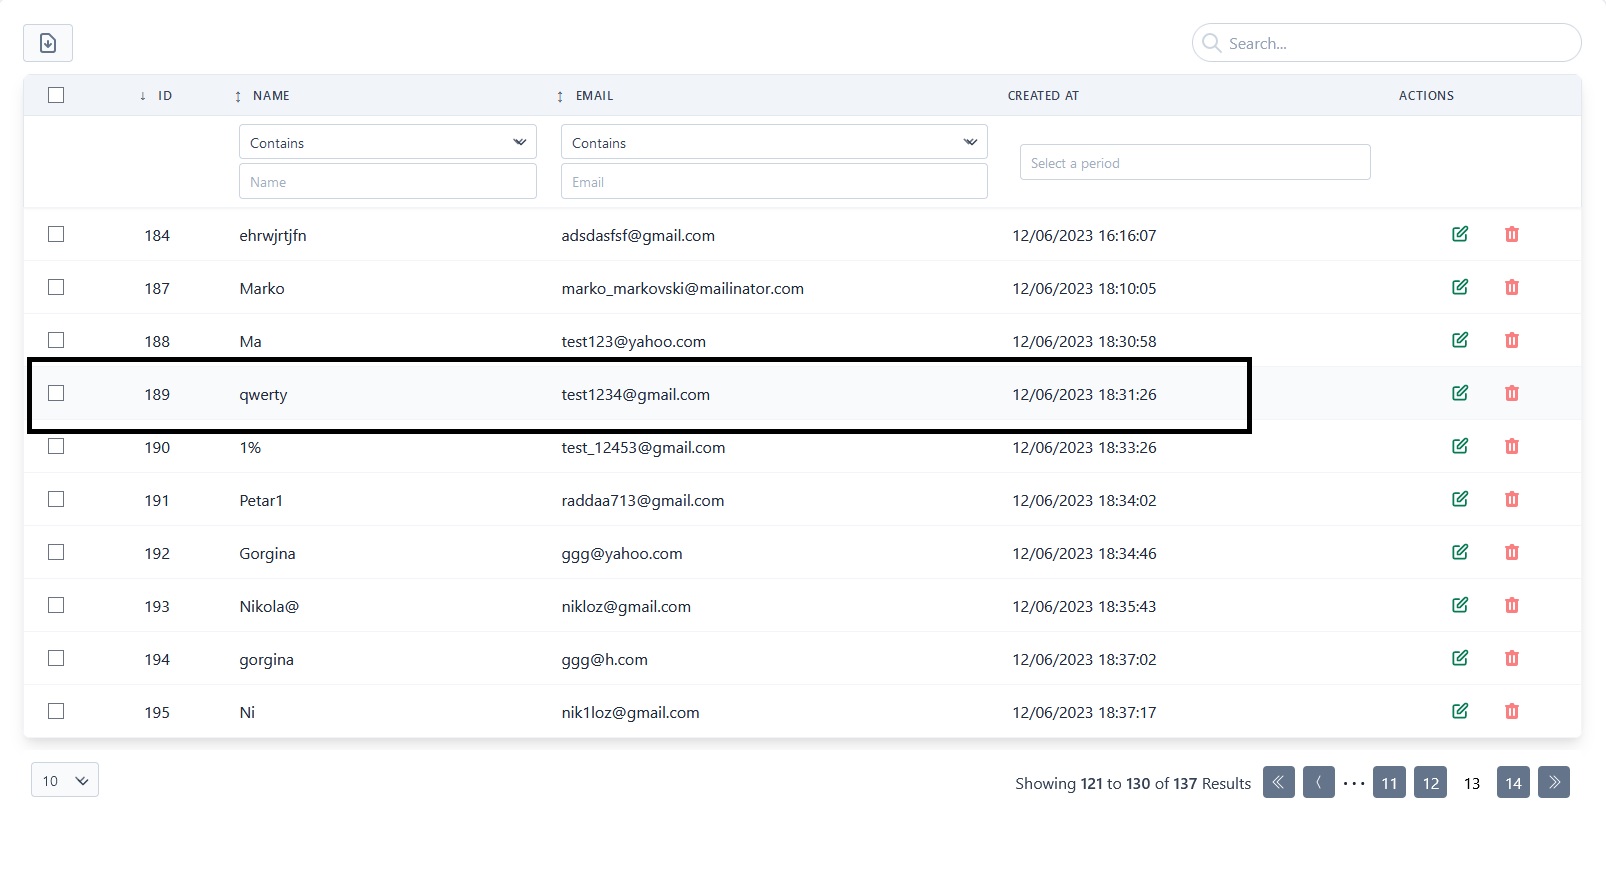
Task: Delete the row with ID 184
Action: pos(1511,234)
